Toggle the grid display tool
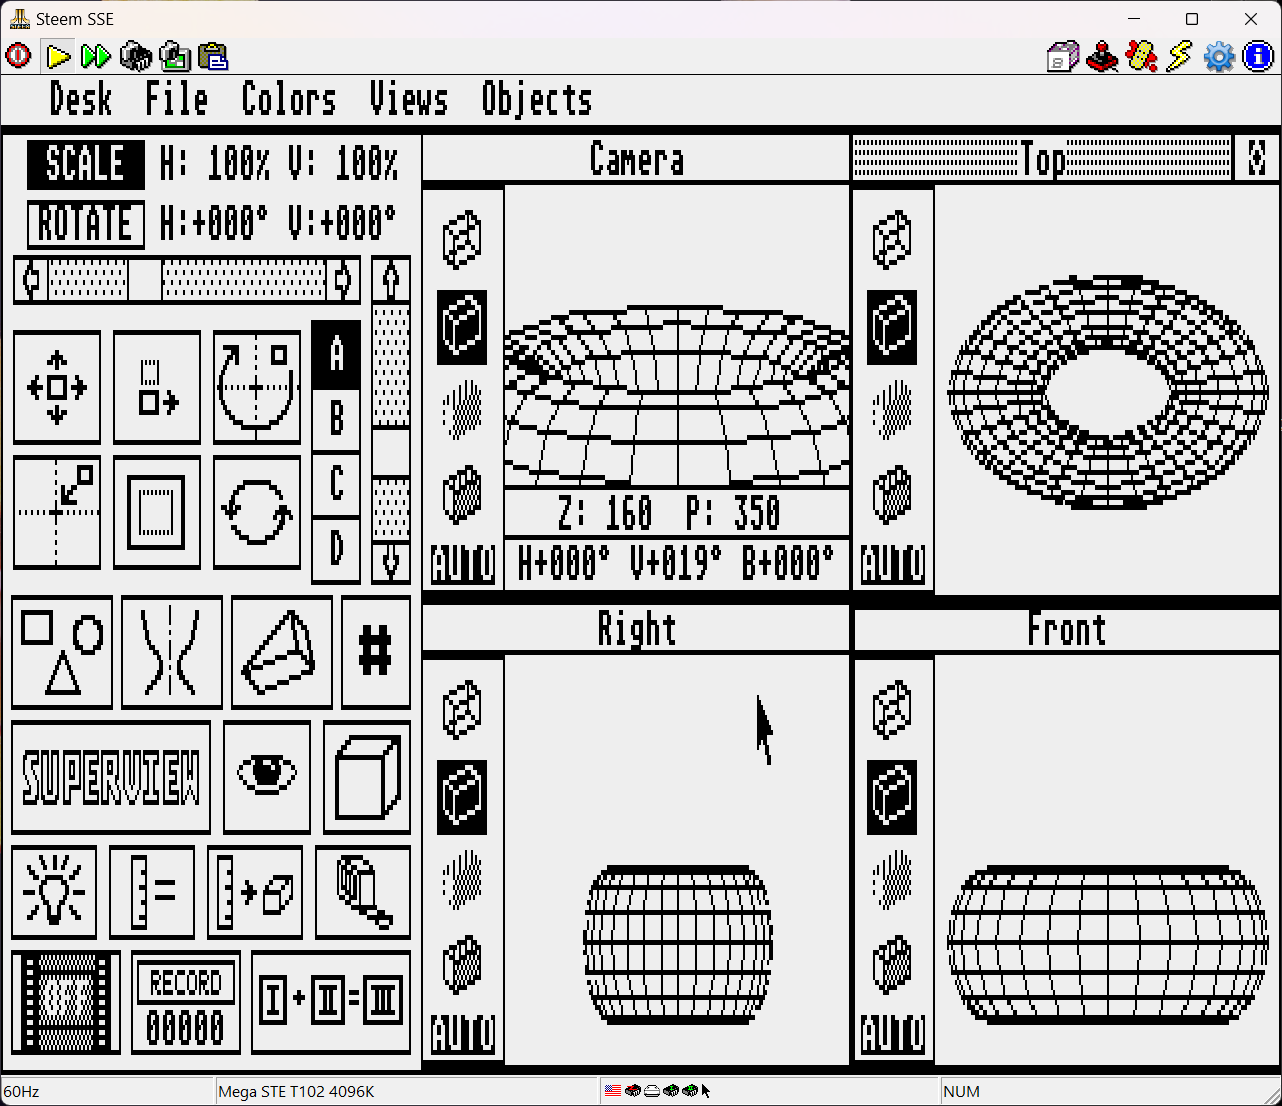Image resolution: width=1282 pixels, height=1106 pixels. (x=376, y=652)
